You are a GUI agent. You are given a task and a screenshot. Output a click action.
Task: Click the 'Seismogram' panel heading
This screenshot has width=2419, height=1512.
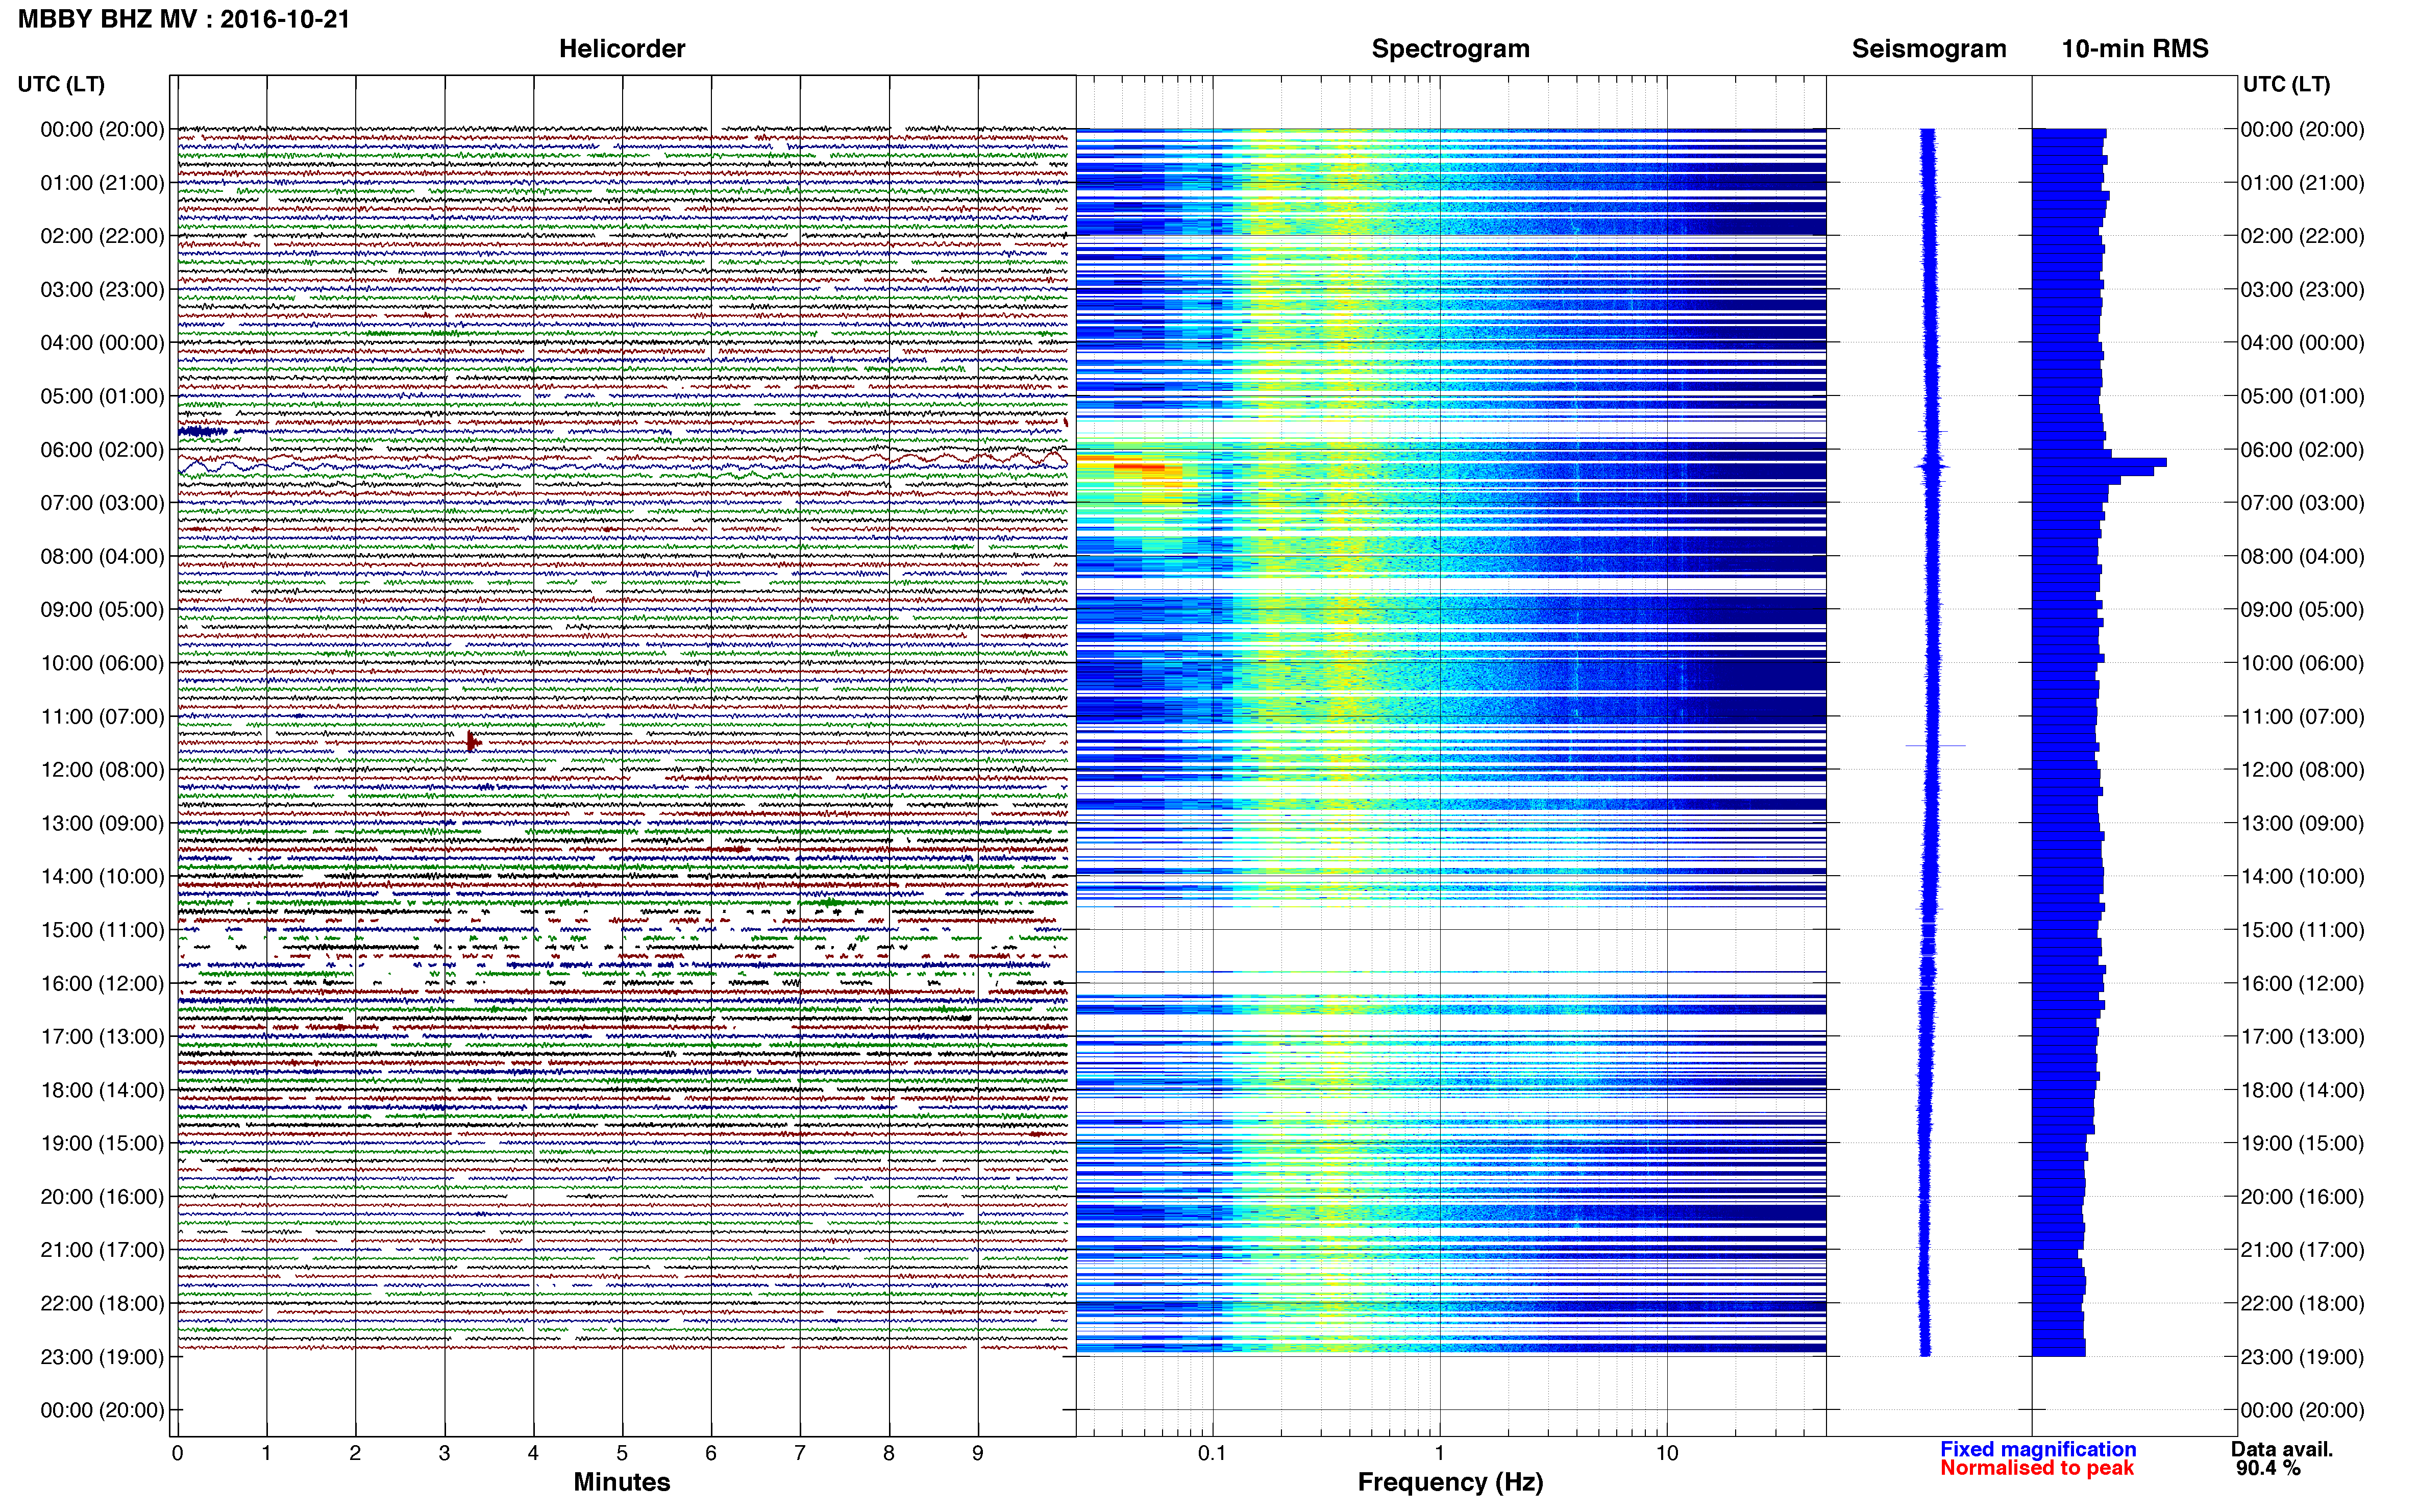pyautogui.click(x=1928, y=49)
